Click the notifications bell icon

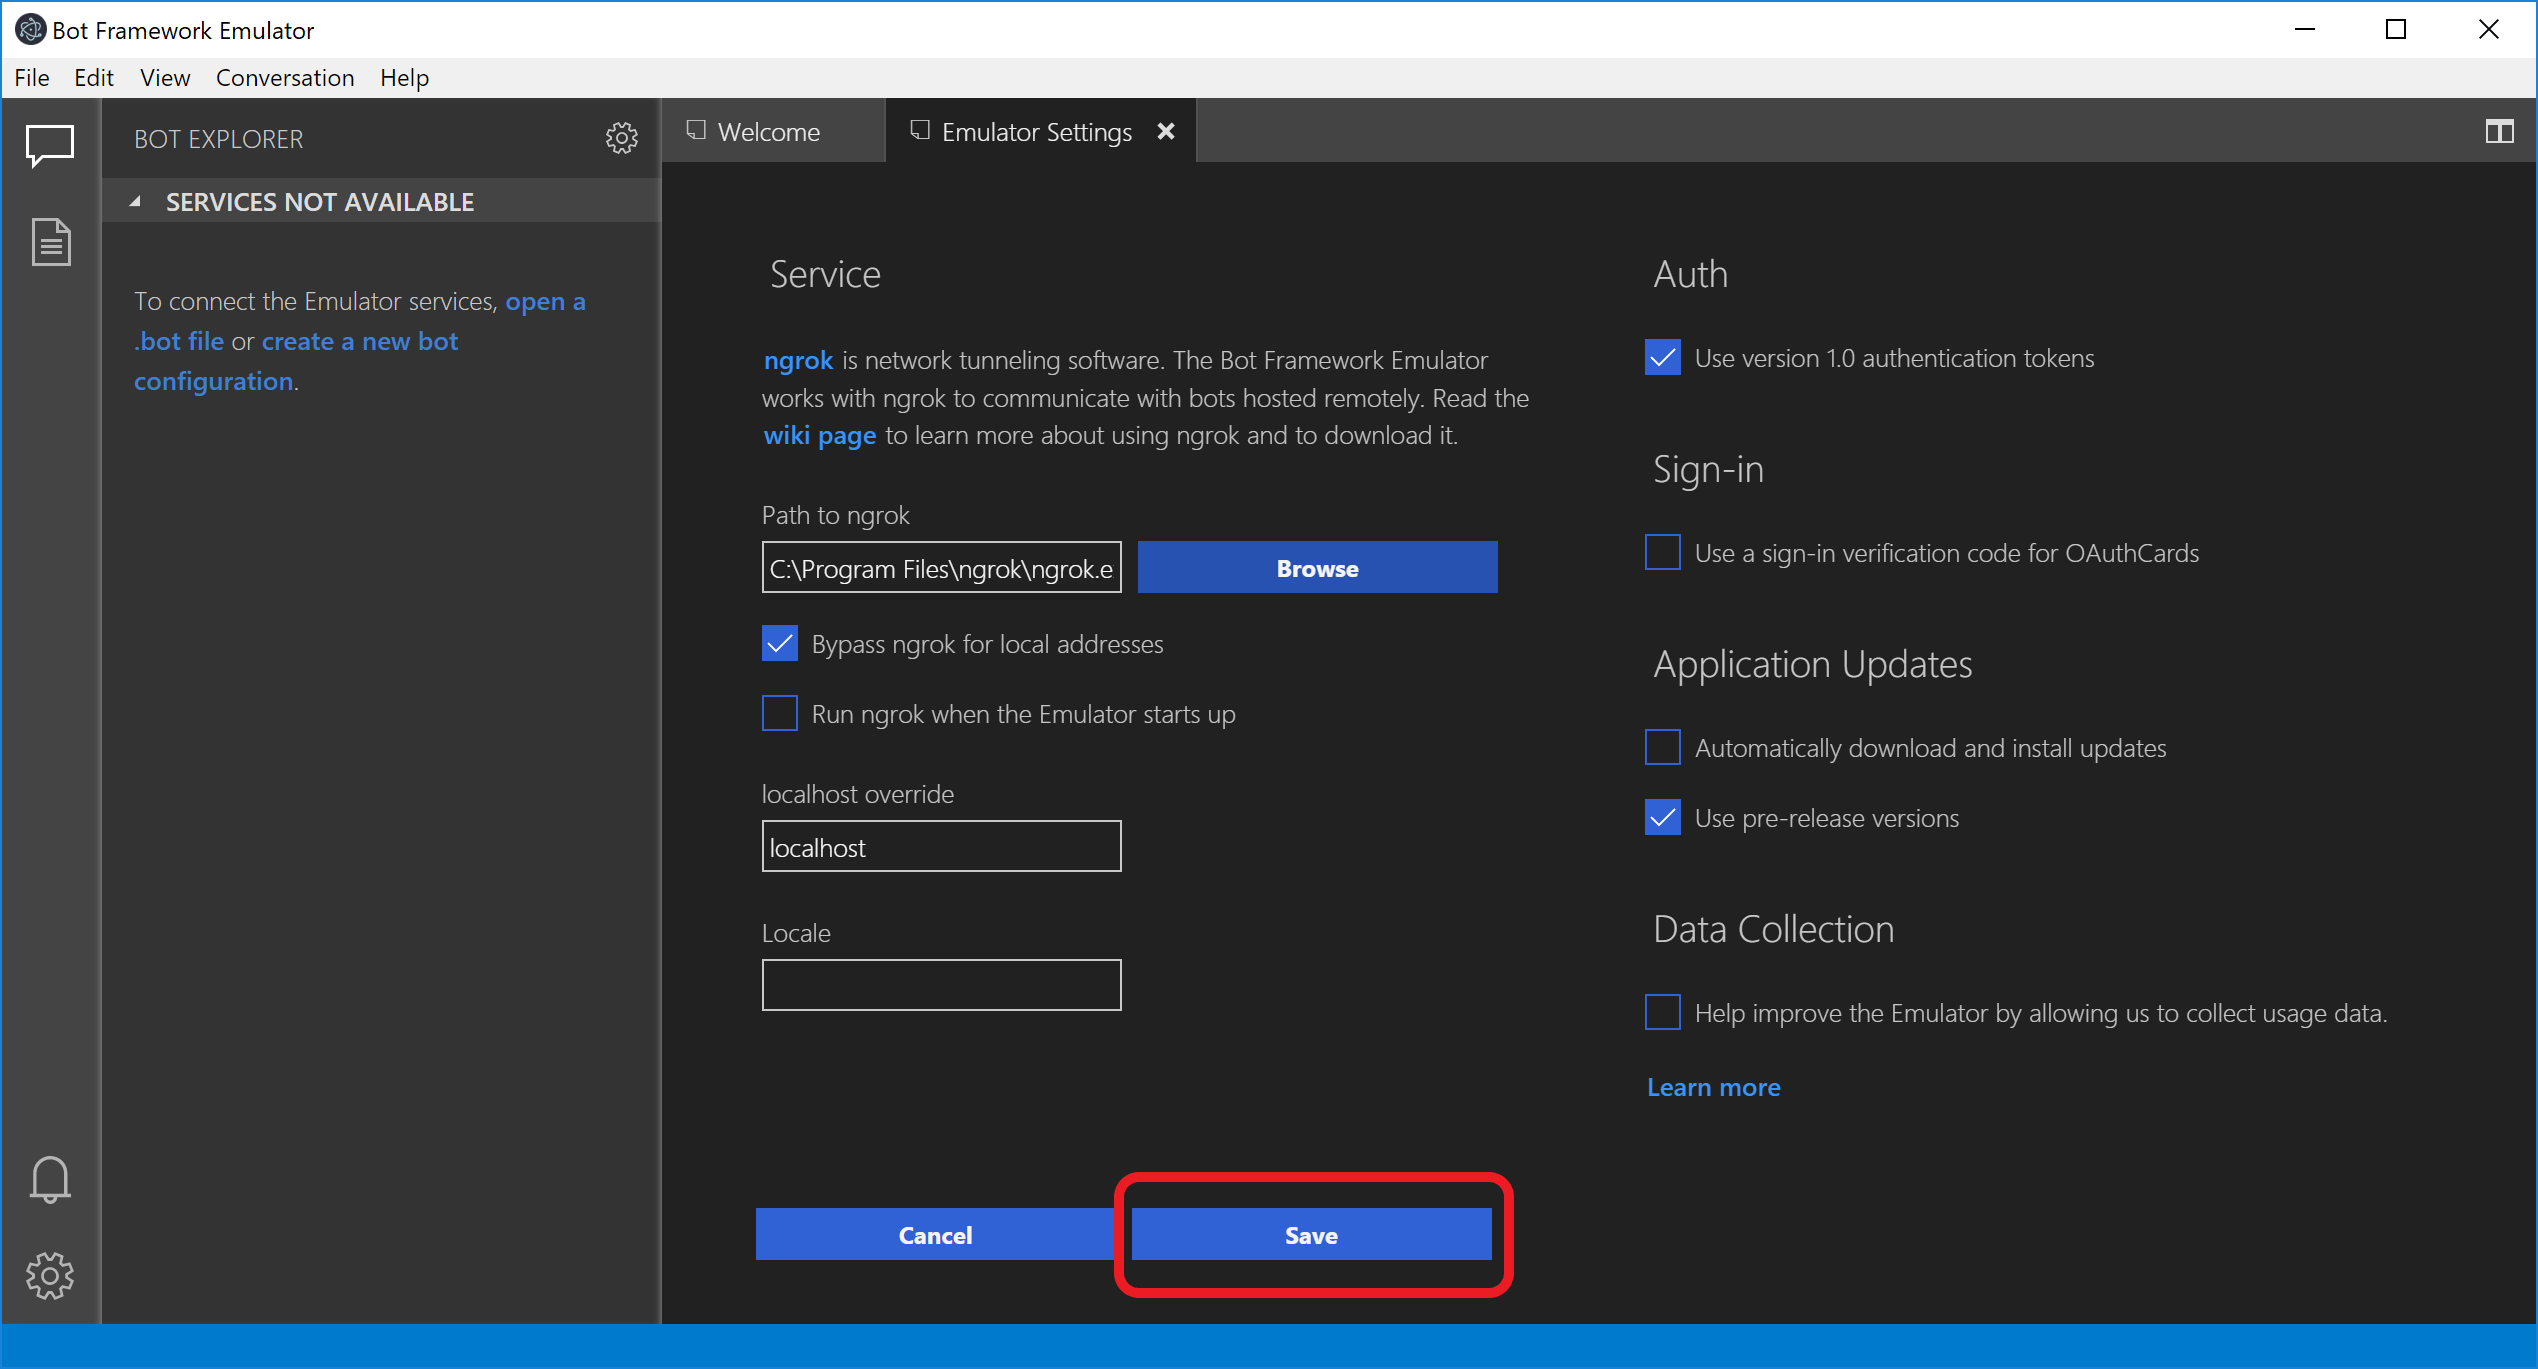[50, 1178]
